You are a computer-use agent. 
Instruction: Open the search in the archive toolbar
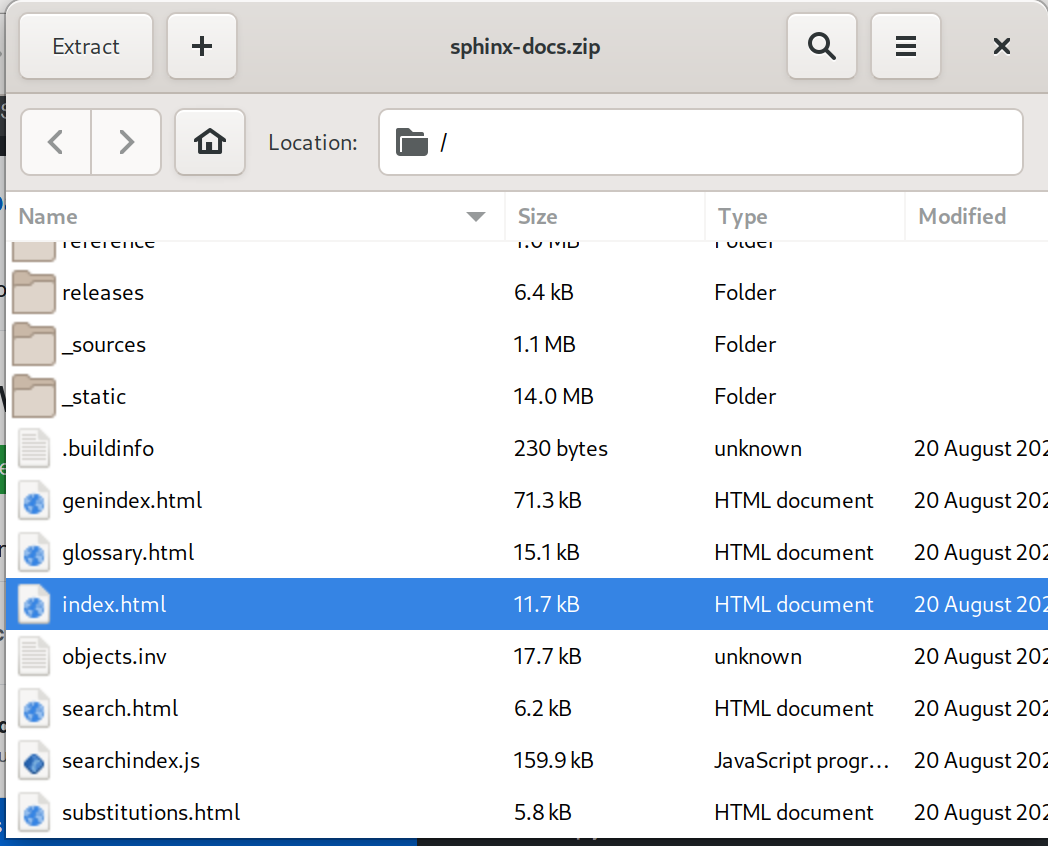[821, 46]
